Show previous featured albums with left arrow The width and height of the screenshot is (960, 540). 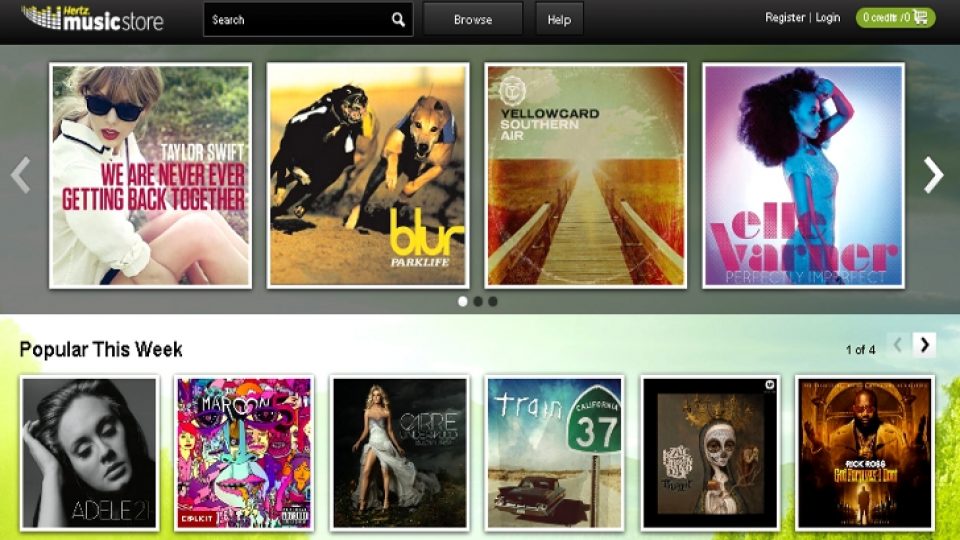(21, 175)
